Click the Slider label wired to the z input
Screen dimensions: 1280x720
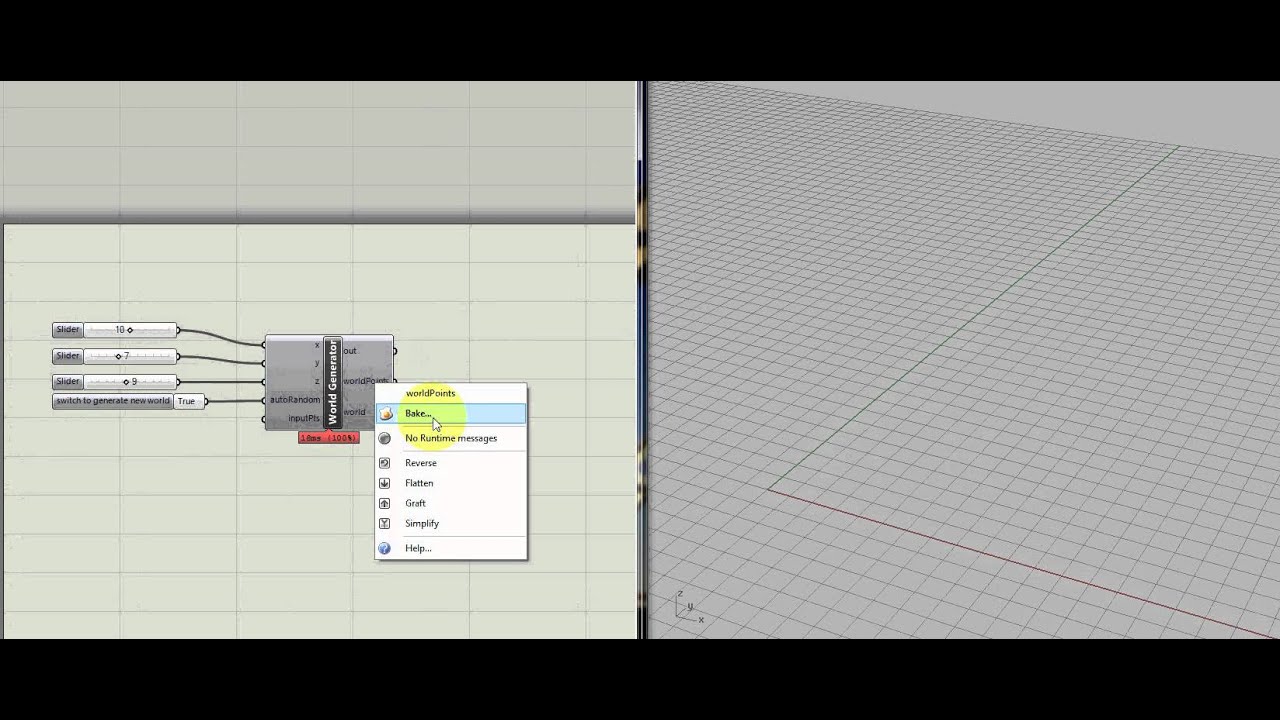(68, 381)
